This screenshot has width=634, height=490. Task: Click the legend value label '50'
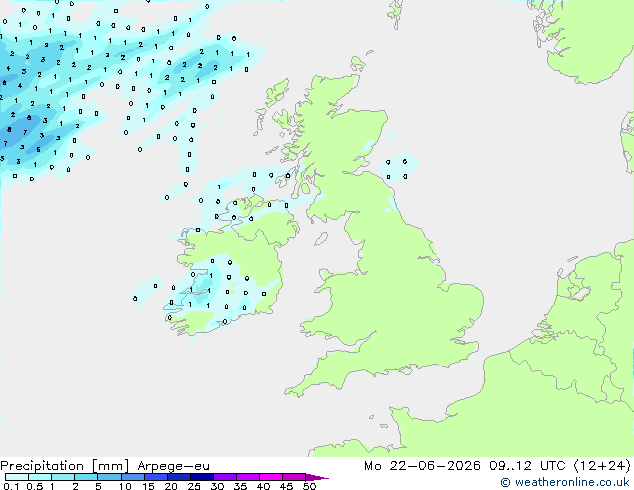coord(309,486)
